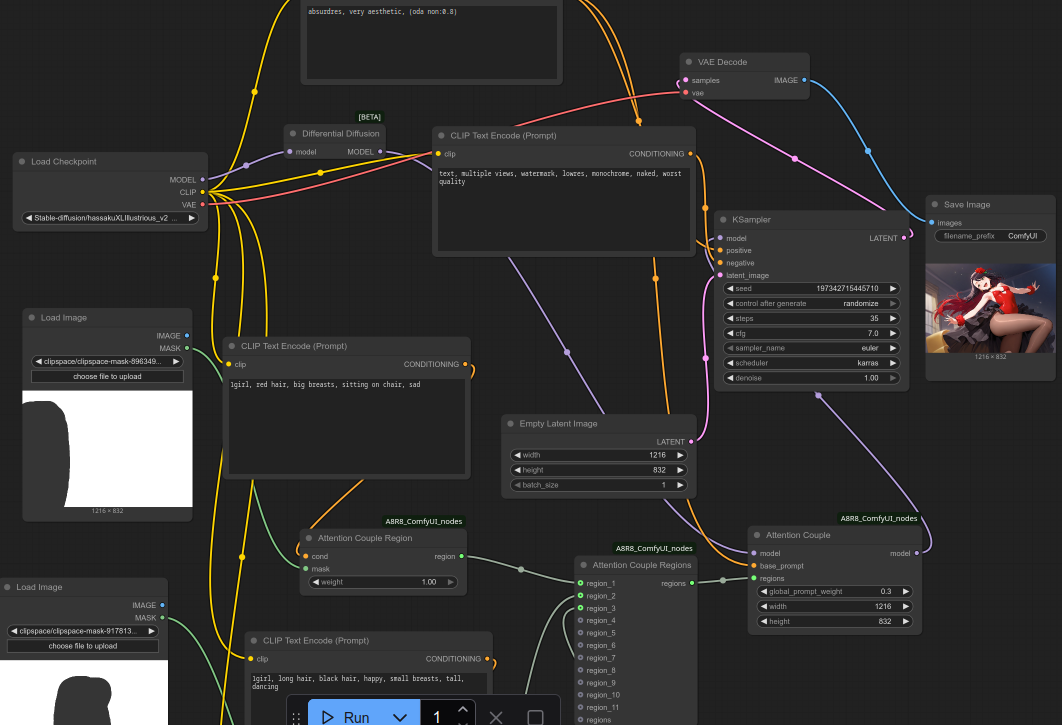1062x725 pixels.
Task: Collapse the Attention Couple node via its title dot
Action: coord(757,535)
